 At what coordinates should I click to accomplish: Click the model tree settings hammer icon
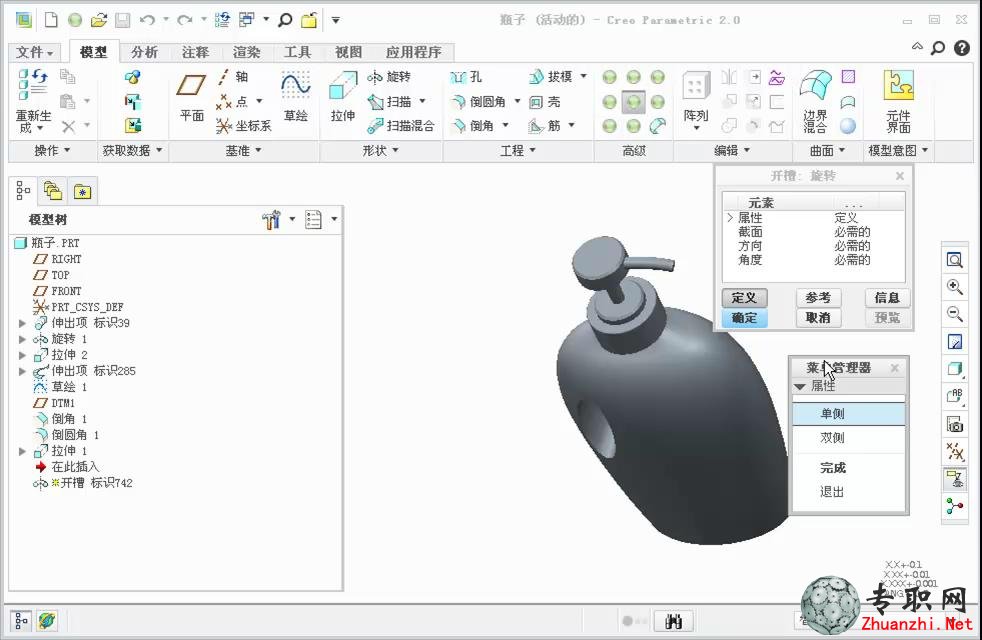click(272, 219)
